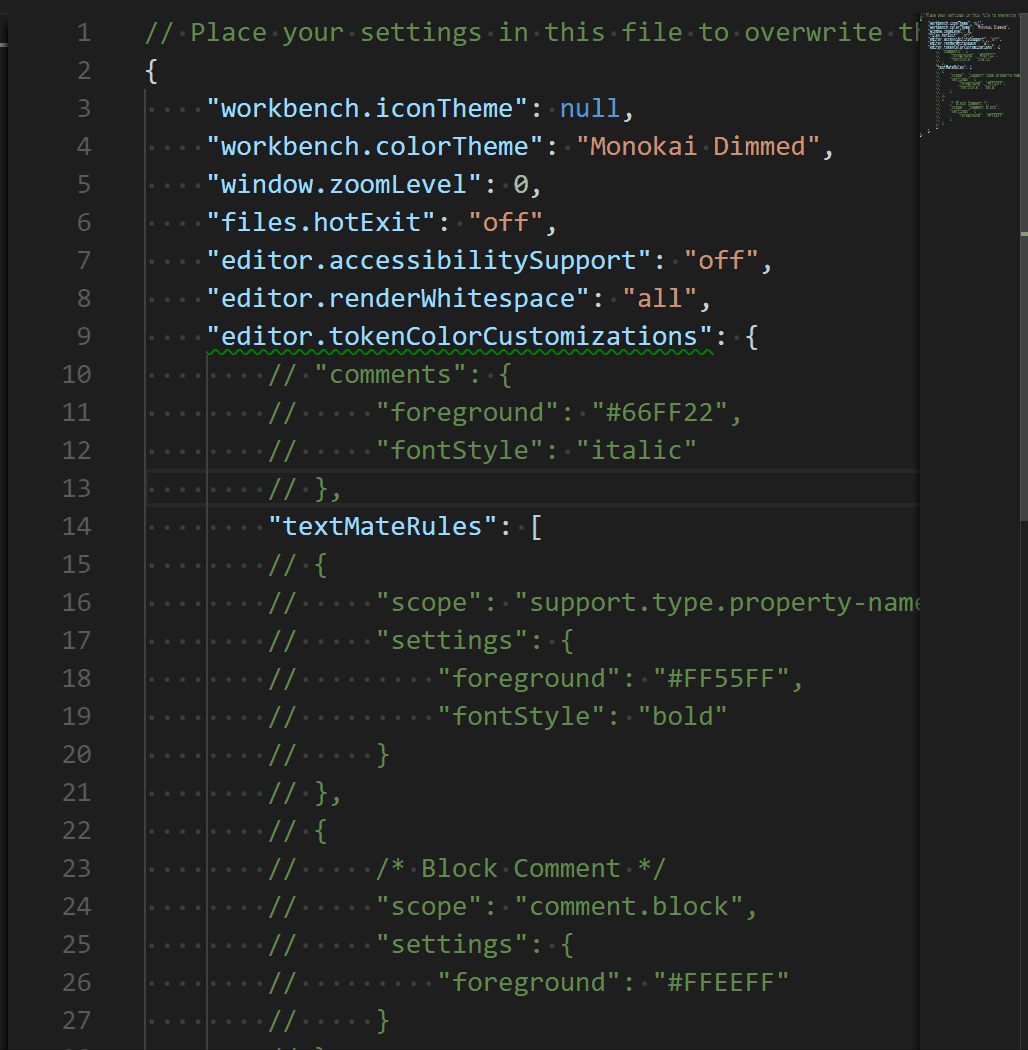Click the null value of iconTheme
1028x1050 pixels.
(x=589, y=108)
